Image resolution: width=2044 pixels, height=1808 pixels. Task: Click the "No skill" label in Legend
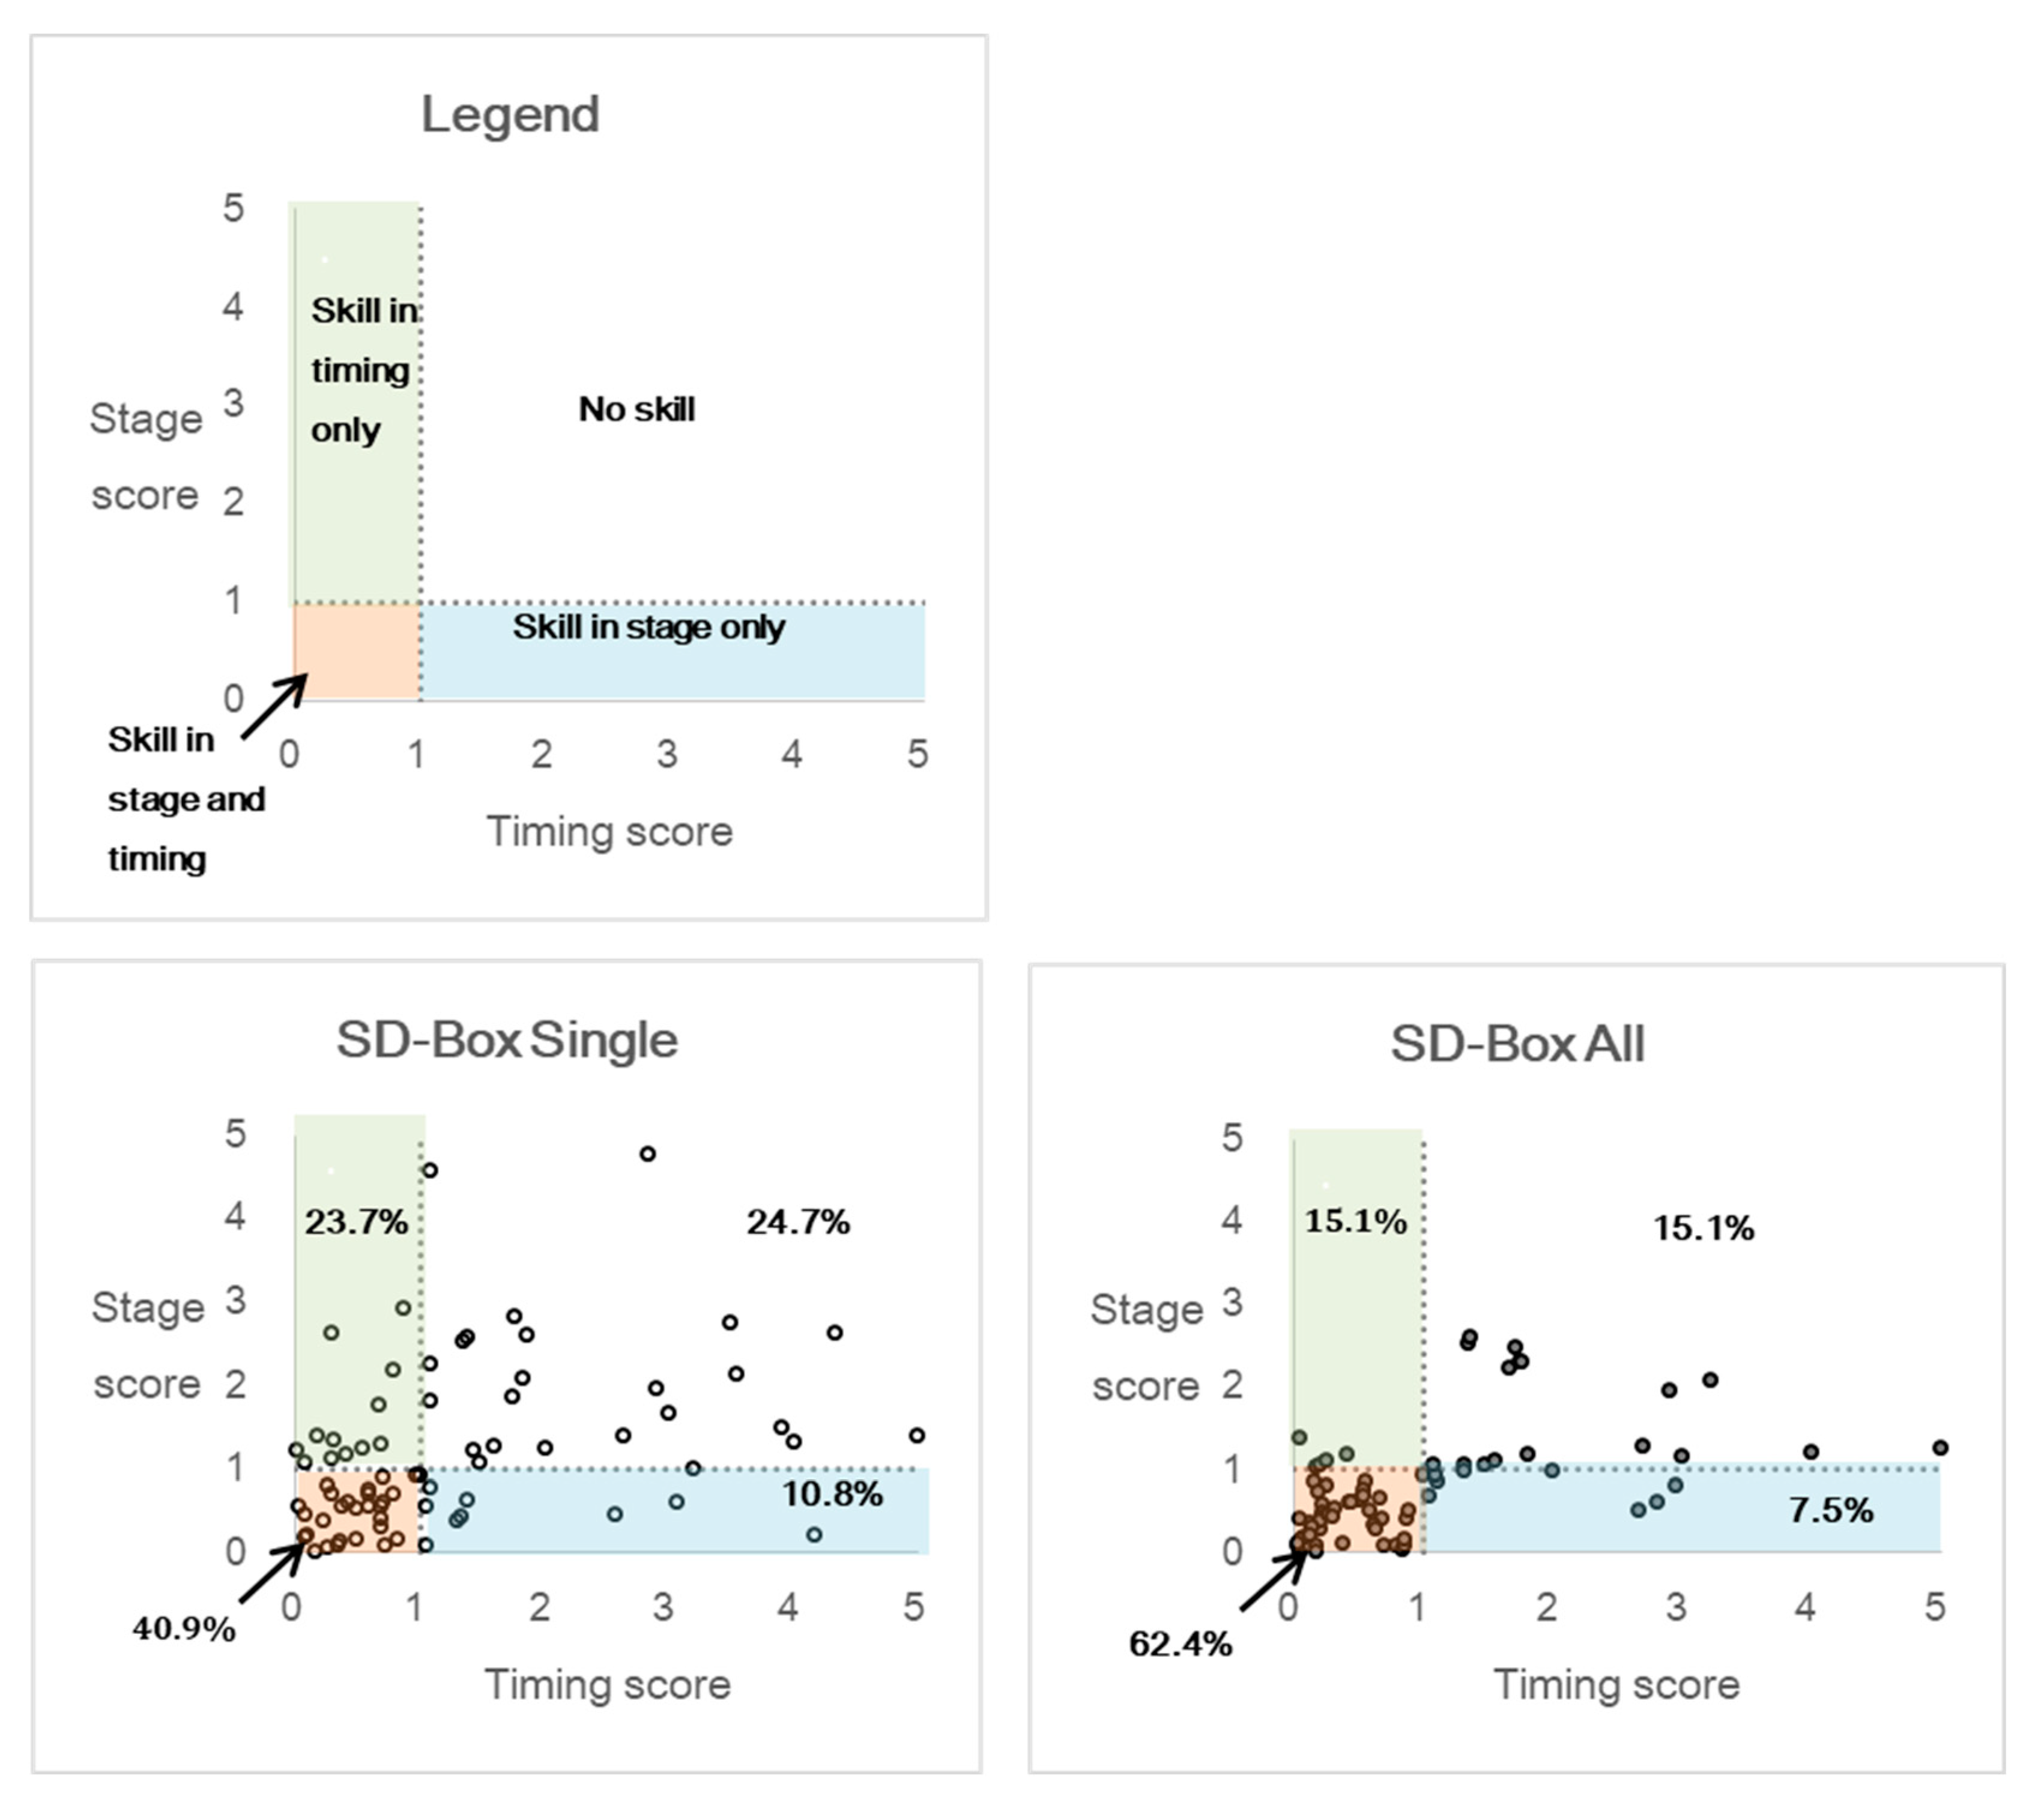(637, 409)
